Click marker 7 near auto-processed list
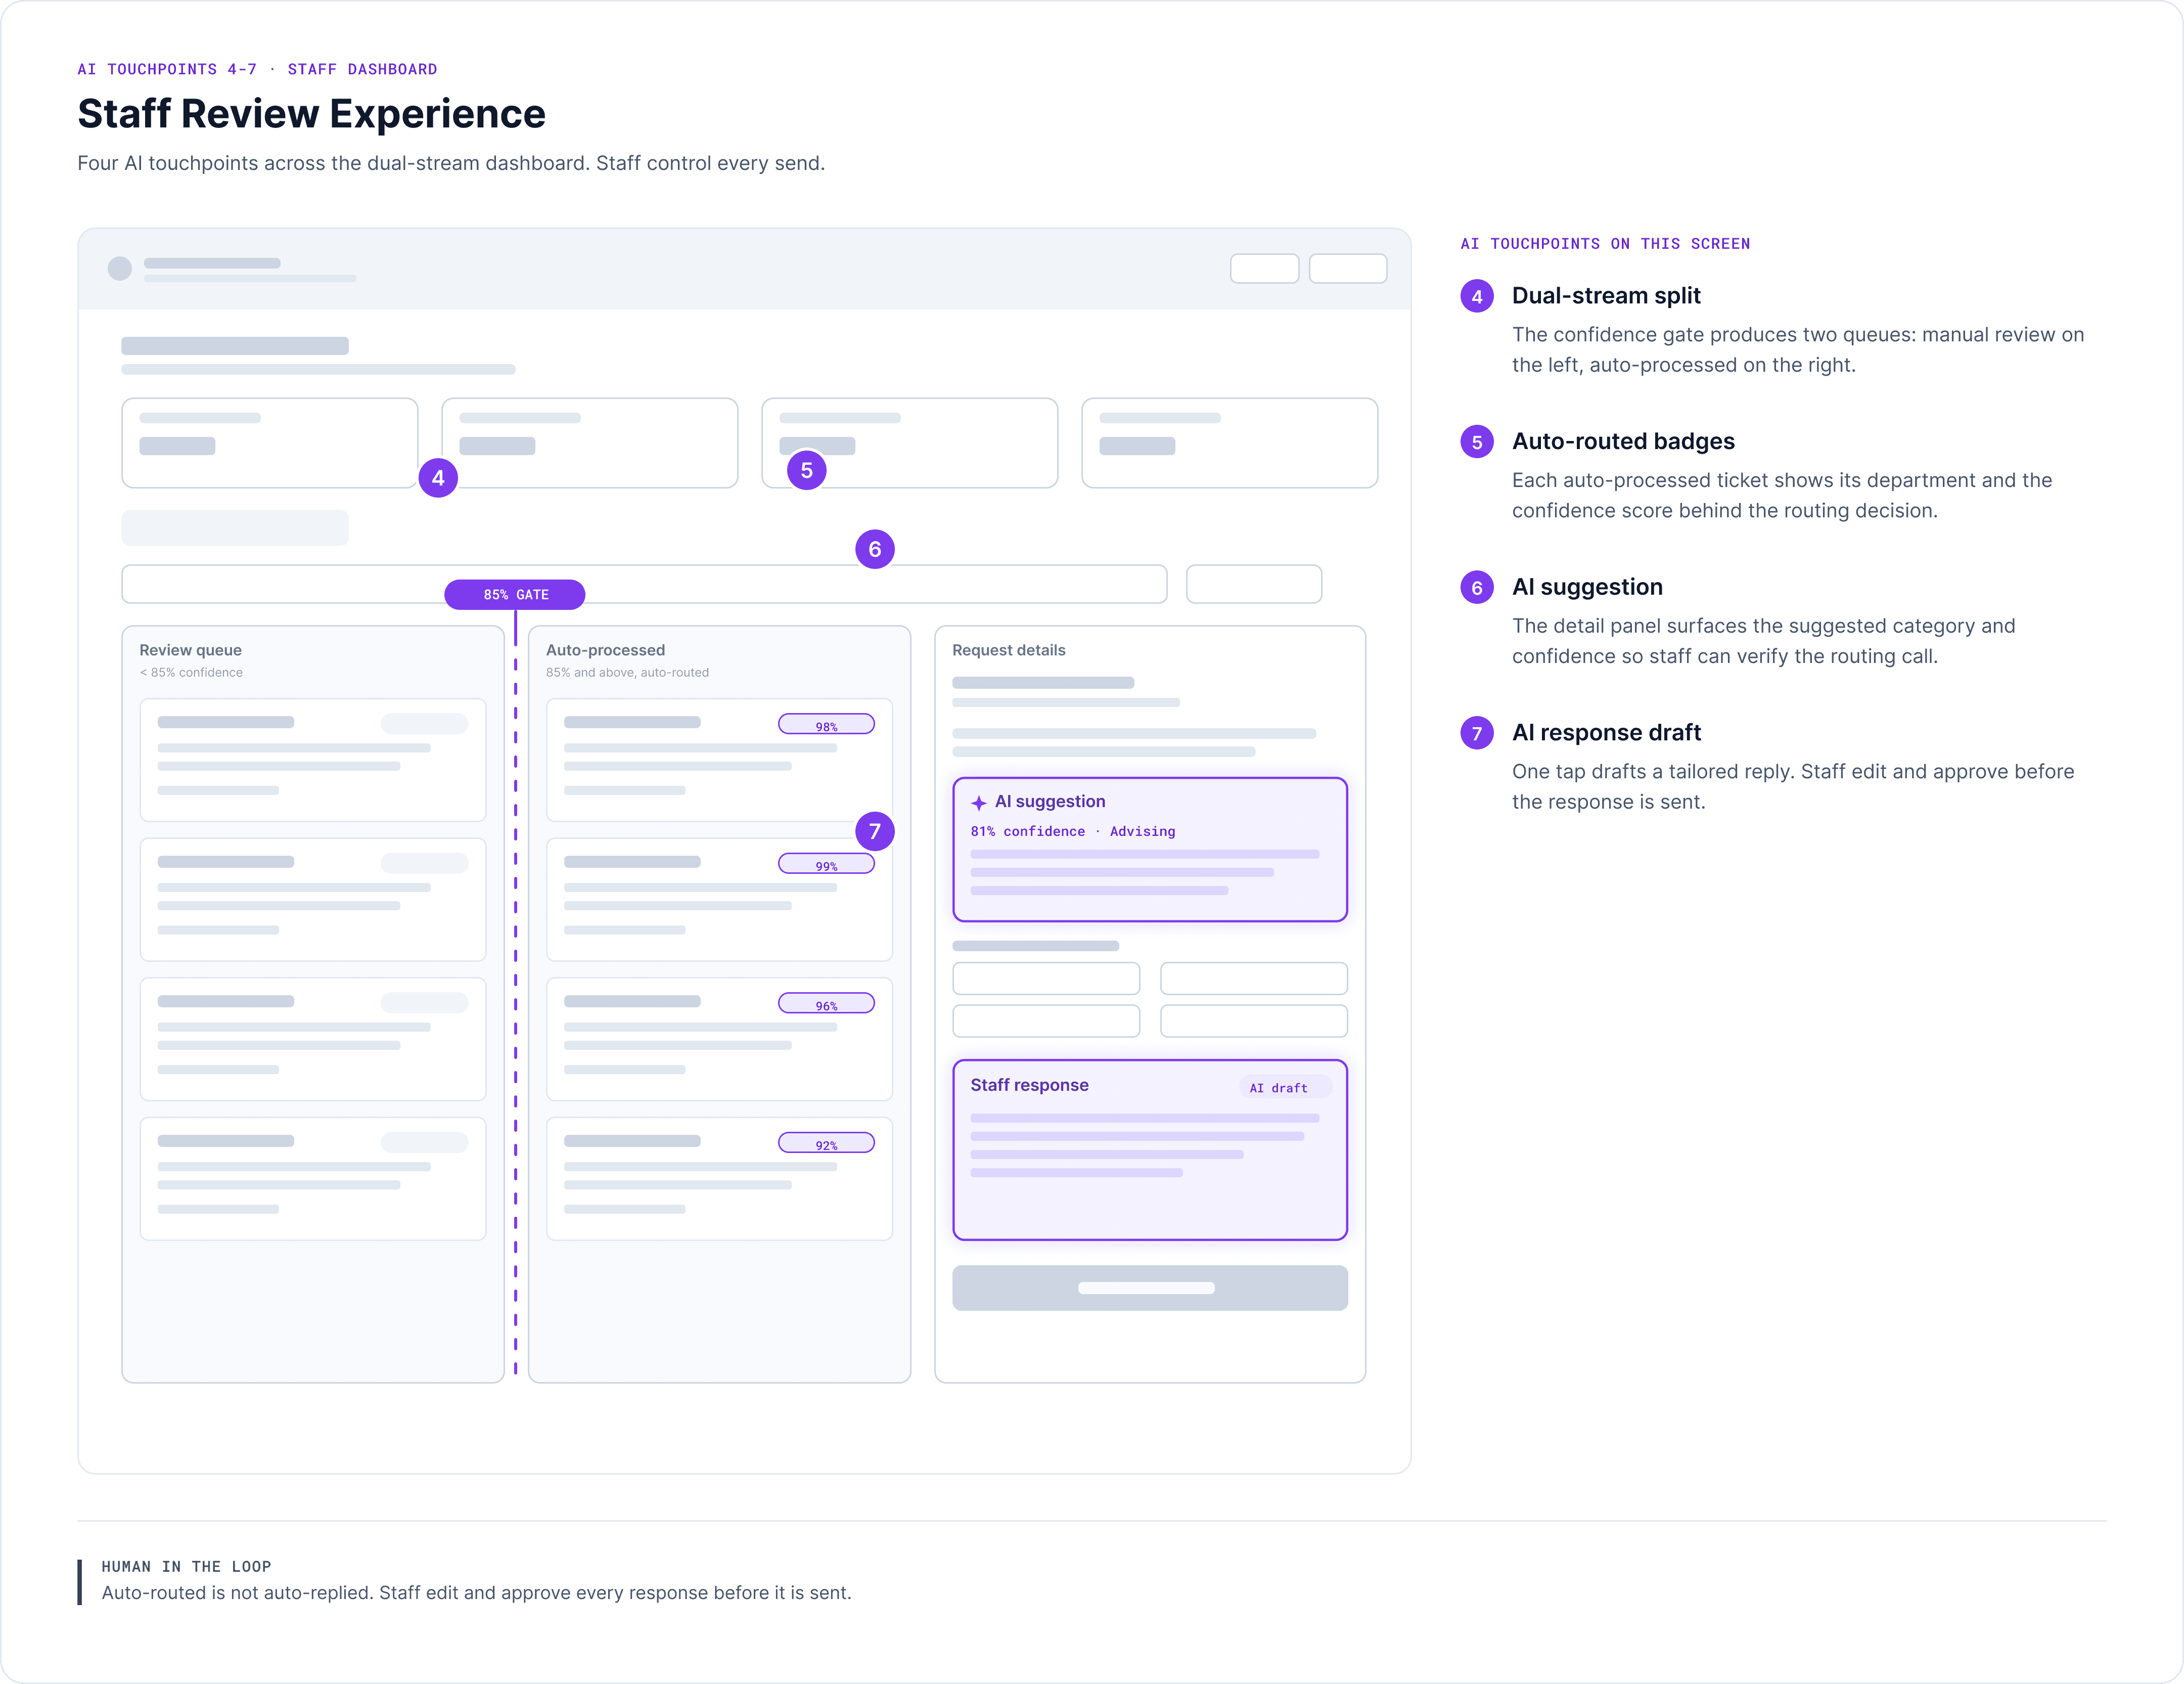This screenshot has height=1684, width=2184. pos(875,831)
